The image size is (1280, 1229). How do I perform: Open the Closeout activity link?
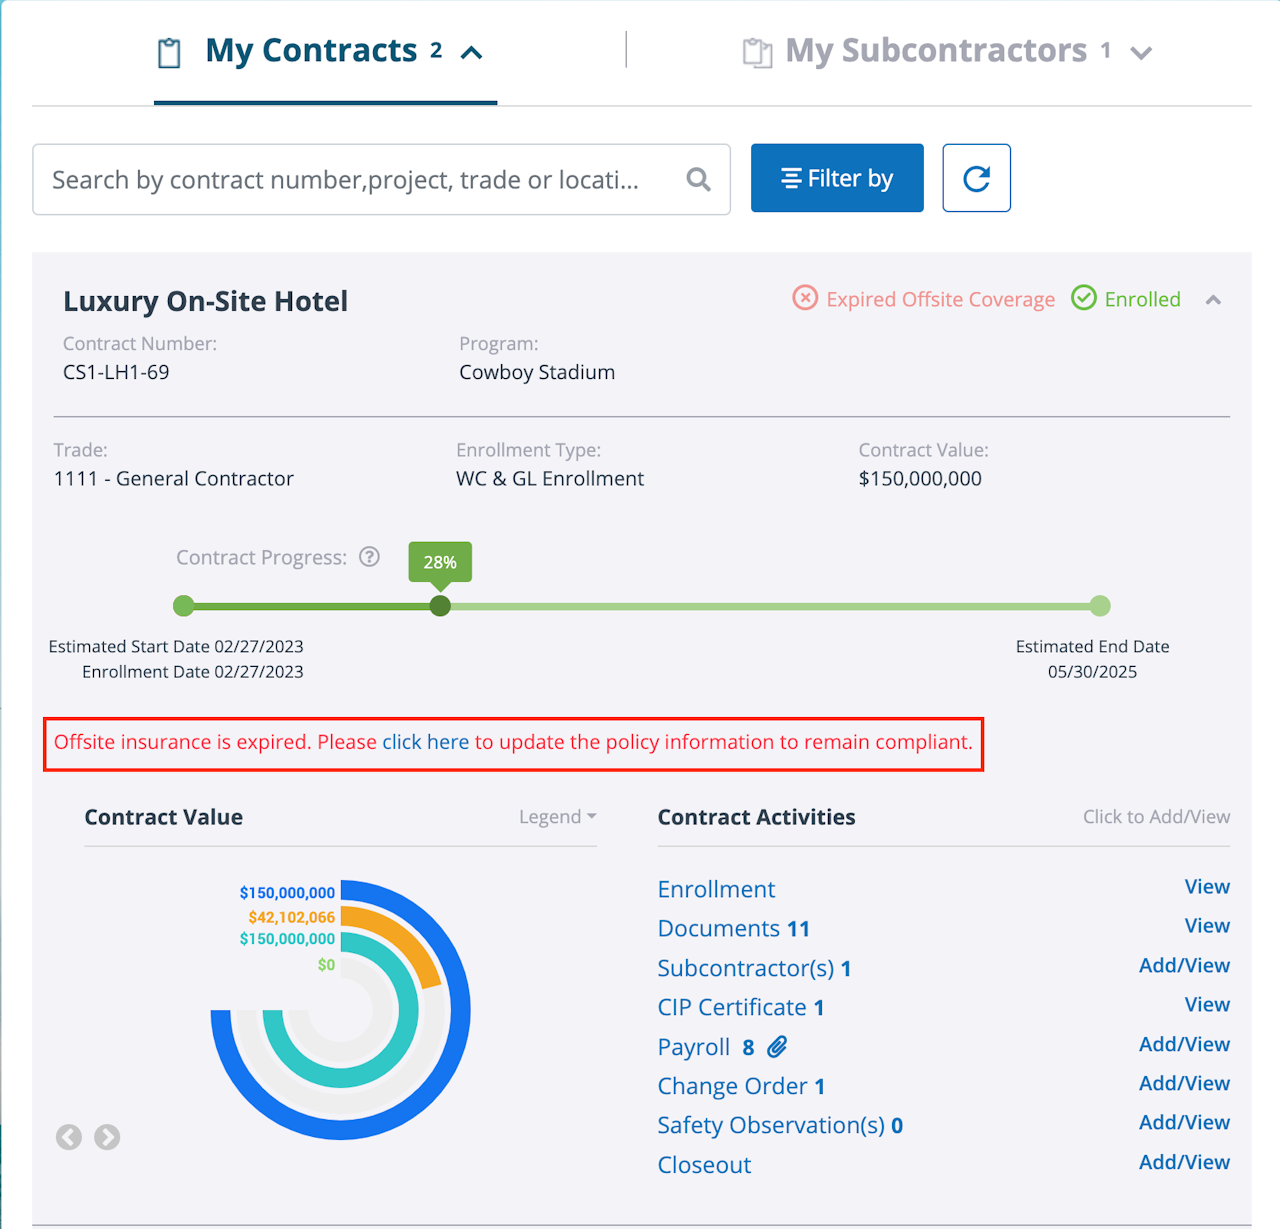coord(704,1165)
